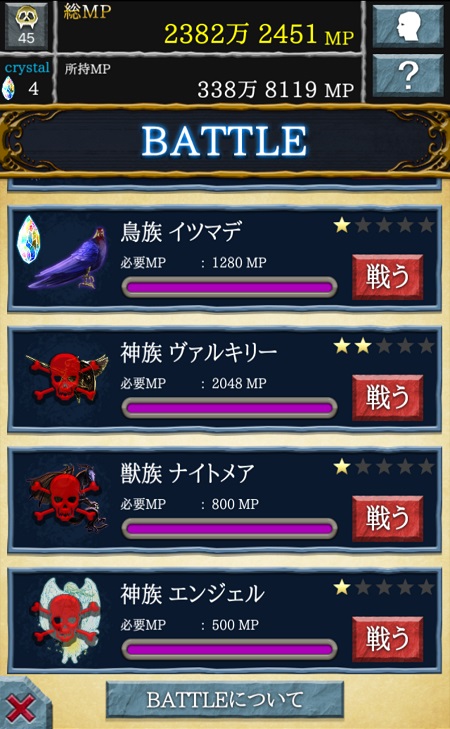Tap the rainbow crystal on Itsumade card
450x729 pixels.
[x=28, y=239]
